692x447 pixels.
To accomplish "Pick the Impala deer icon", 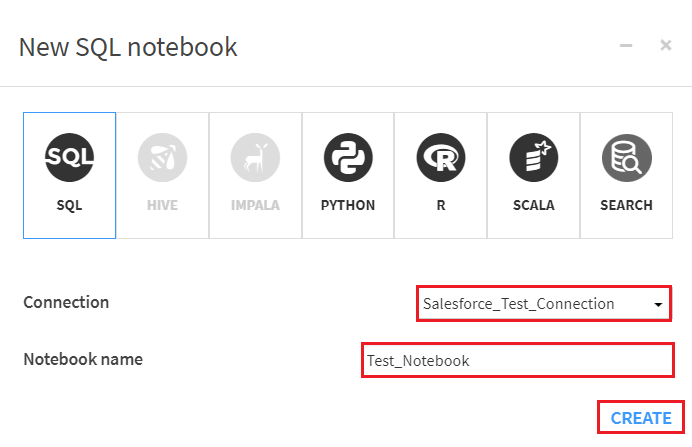I will click(255, 159).
